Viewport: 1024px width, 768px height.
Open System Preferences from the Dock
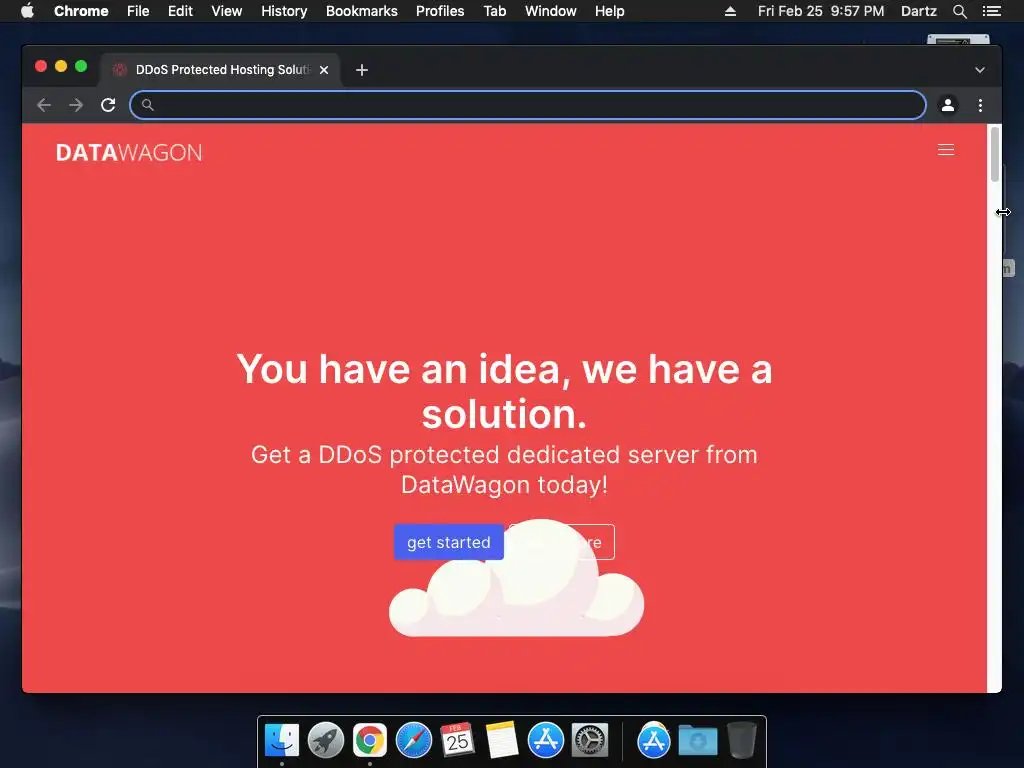click(x=590, y=741)
